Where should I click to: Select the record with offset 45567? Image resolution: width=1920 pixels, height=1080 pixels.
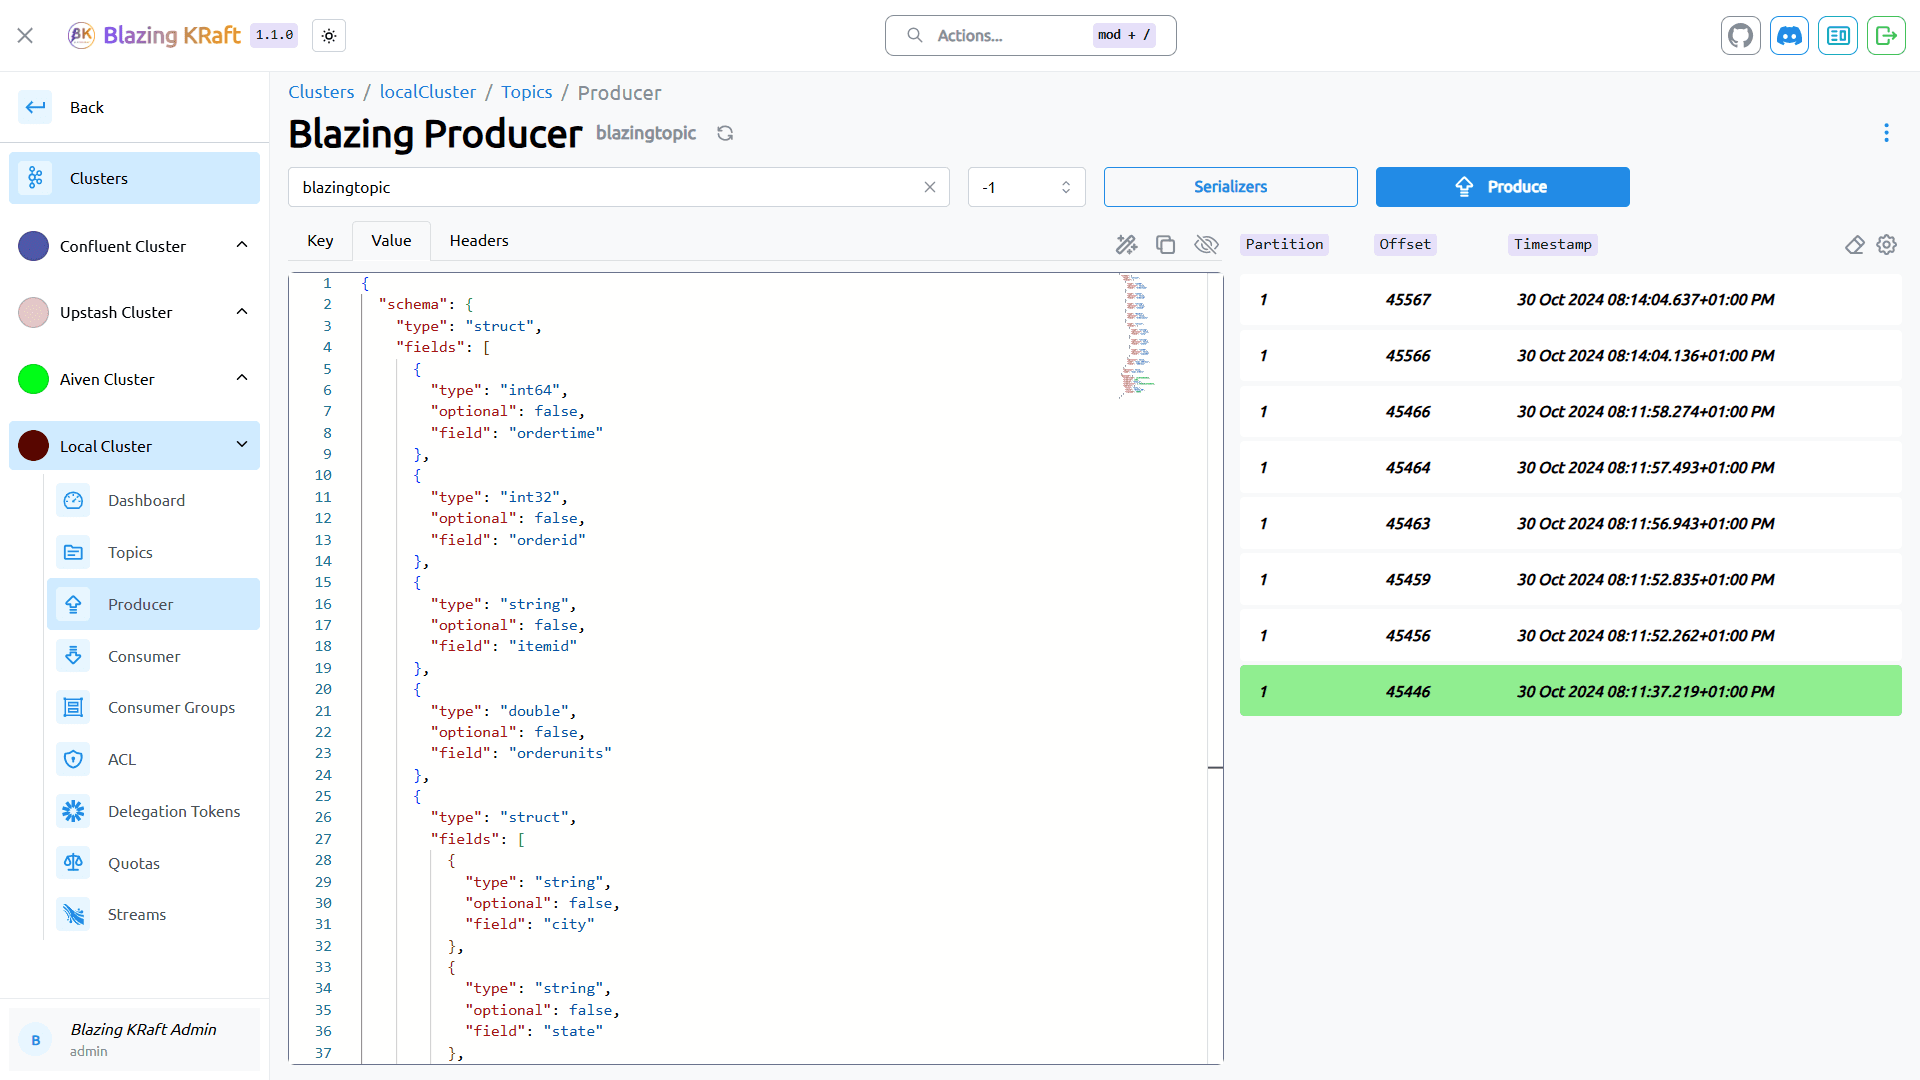pyautogui.click(x=1570, y=300)
